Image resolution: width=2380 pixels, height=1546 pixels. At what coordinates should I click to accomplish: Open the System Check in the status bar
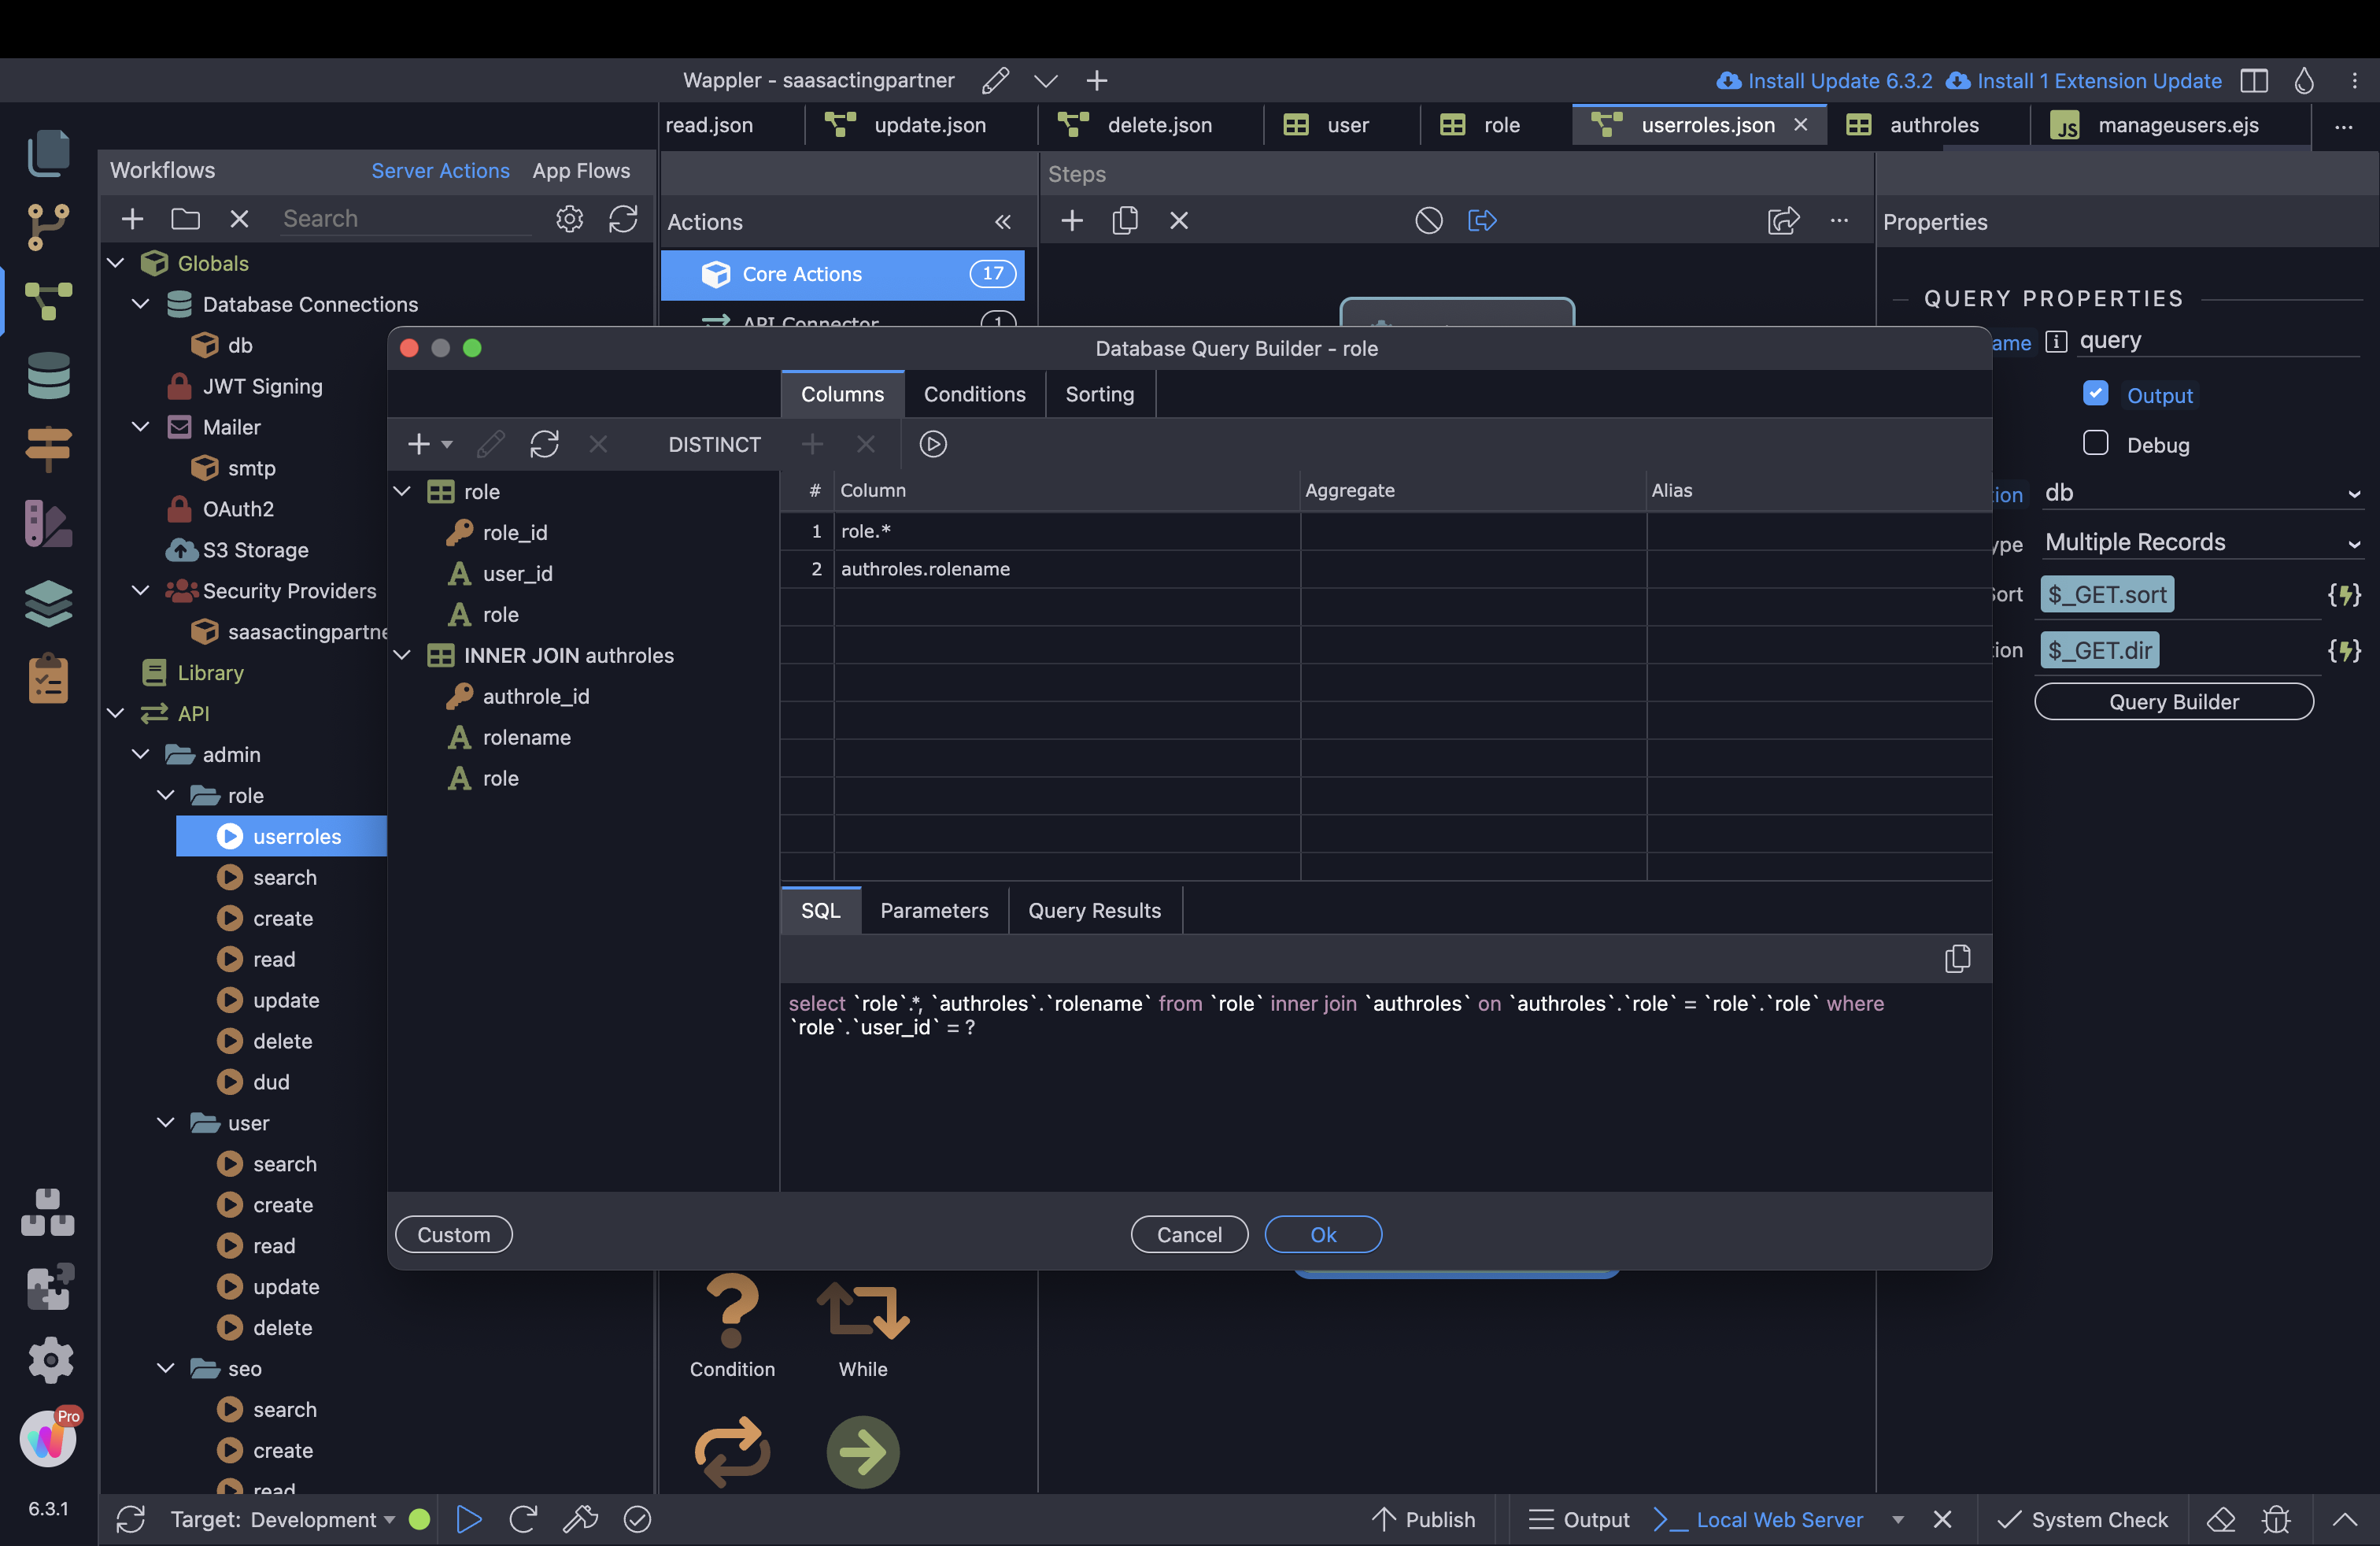click(2083, 1519)
